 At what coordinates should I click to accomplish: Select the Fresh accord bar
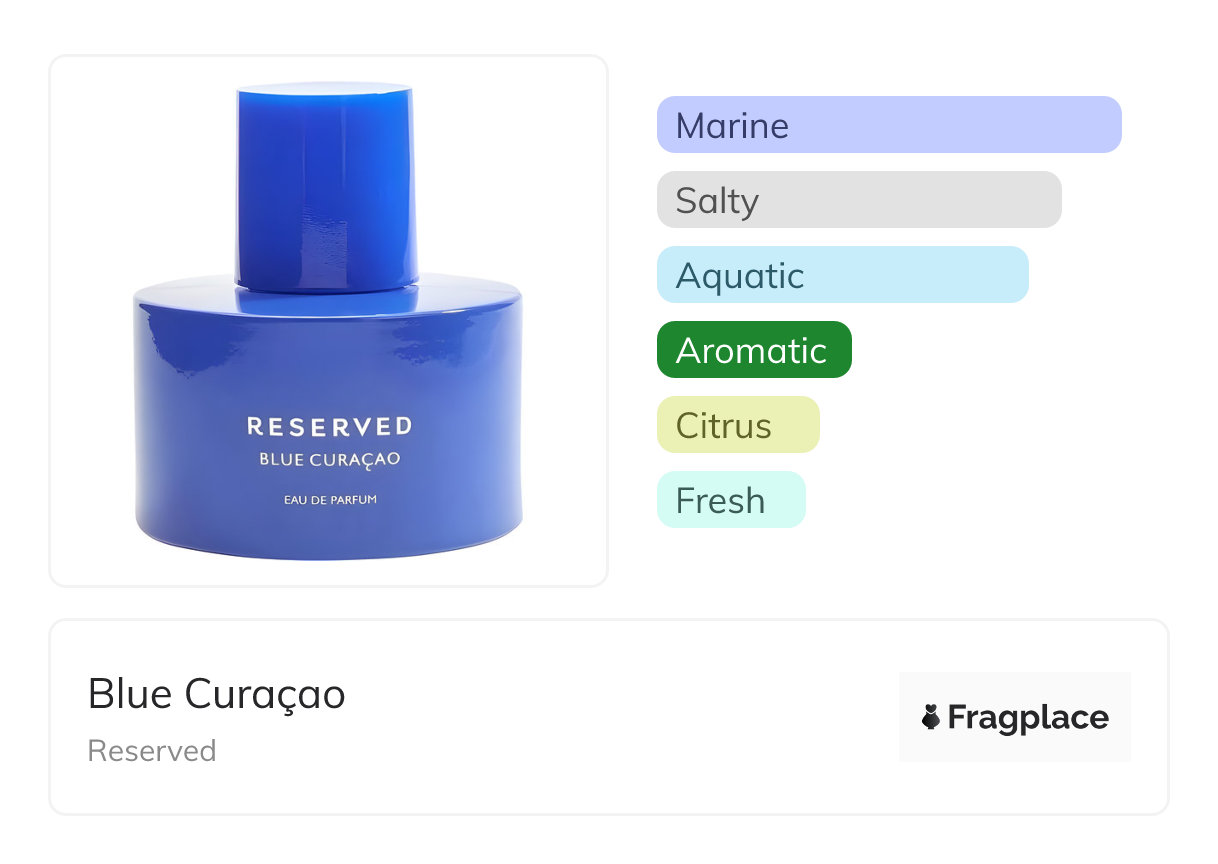pyautogui.click(x=731, y=500)
